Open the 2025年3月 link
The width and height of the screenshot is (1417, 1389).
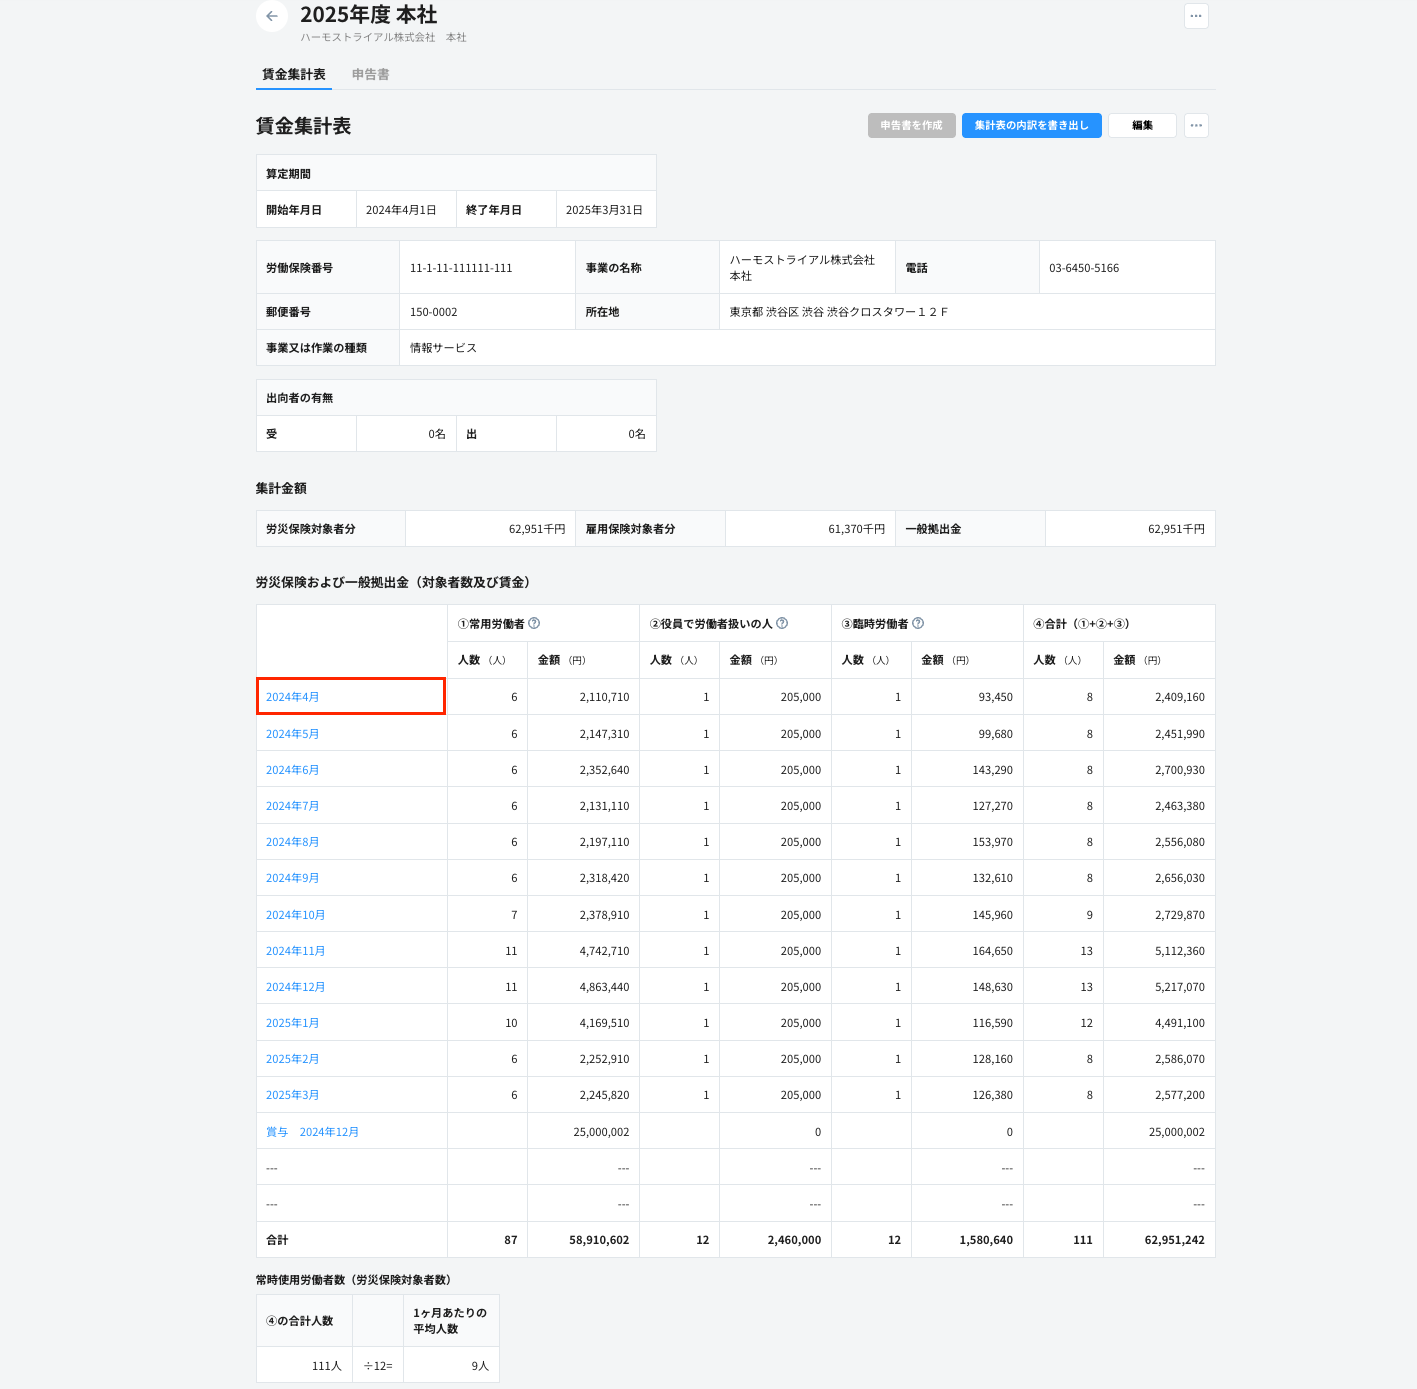tap(292, 1095)
